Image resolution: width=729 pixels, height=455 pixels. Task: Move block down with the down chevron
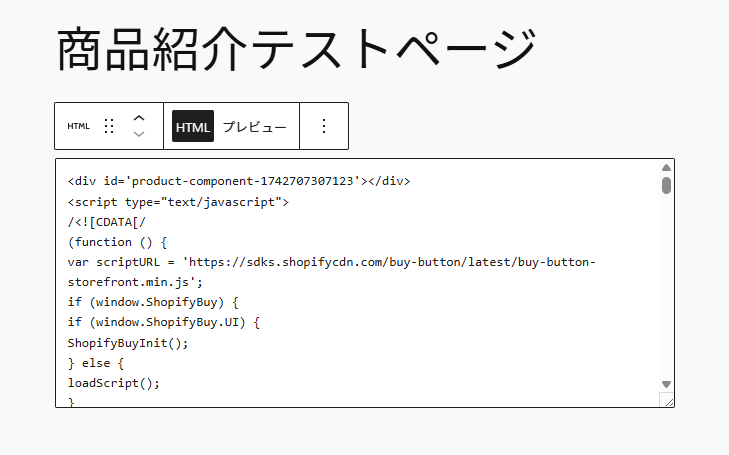139,134
